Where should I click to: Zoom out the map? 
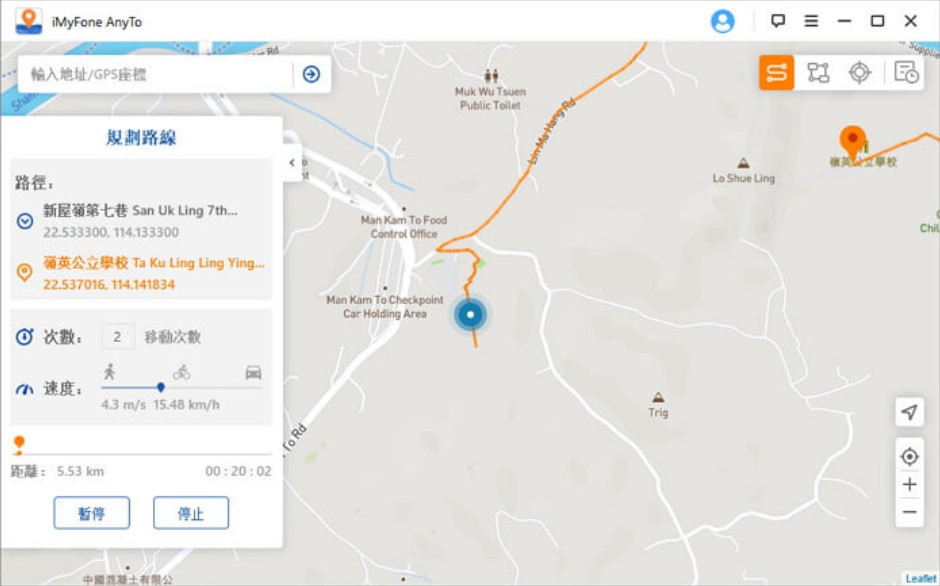click(x=909, y=512)
